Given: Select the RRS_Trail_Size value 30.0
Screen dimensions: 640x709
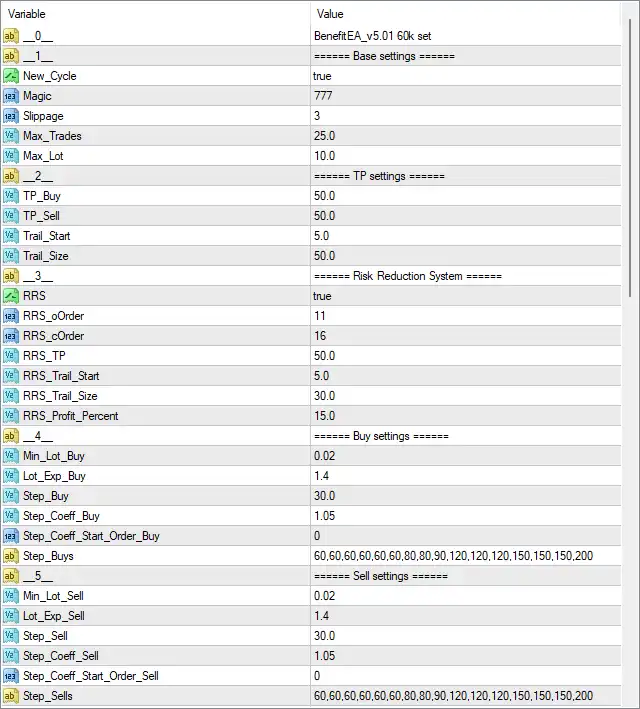Looking at the screenshot, I should click(x=325, y=396).
